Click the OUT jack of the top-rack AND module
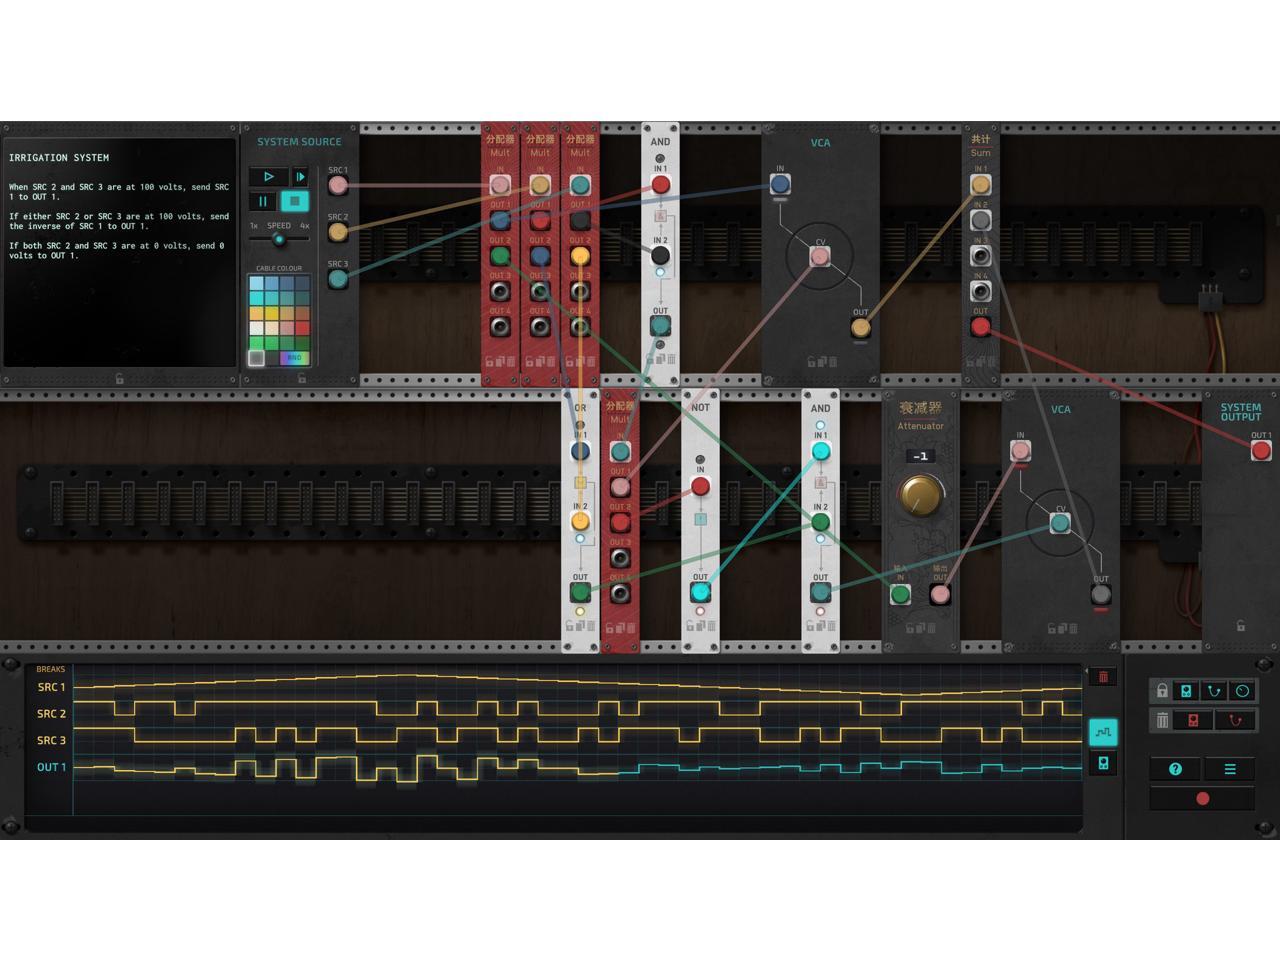This screenshot has height=960, width=1280. pos(660,326)
